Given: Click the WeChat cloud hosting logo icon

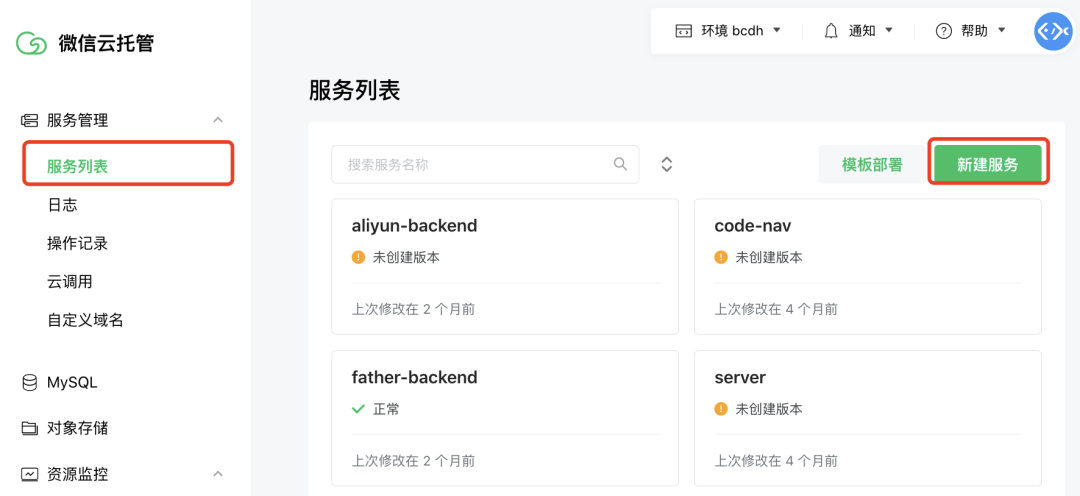Looking at the screenshot, I should (31, 43).
